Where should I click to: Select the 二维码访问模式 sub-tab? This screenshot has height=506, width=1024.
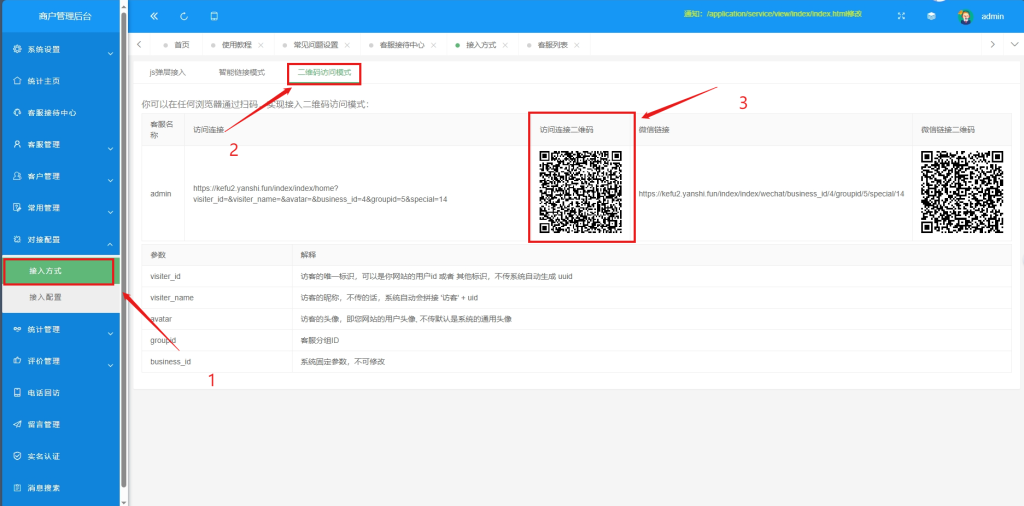[x=325, y=73]
